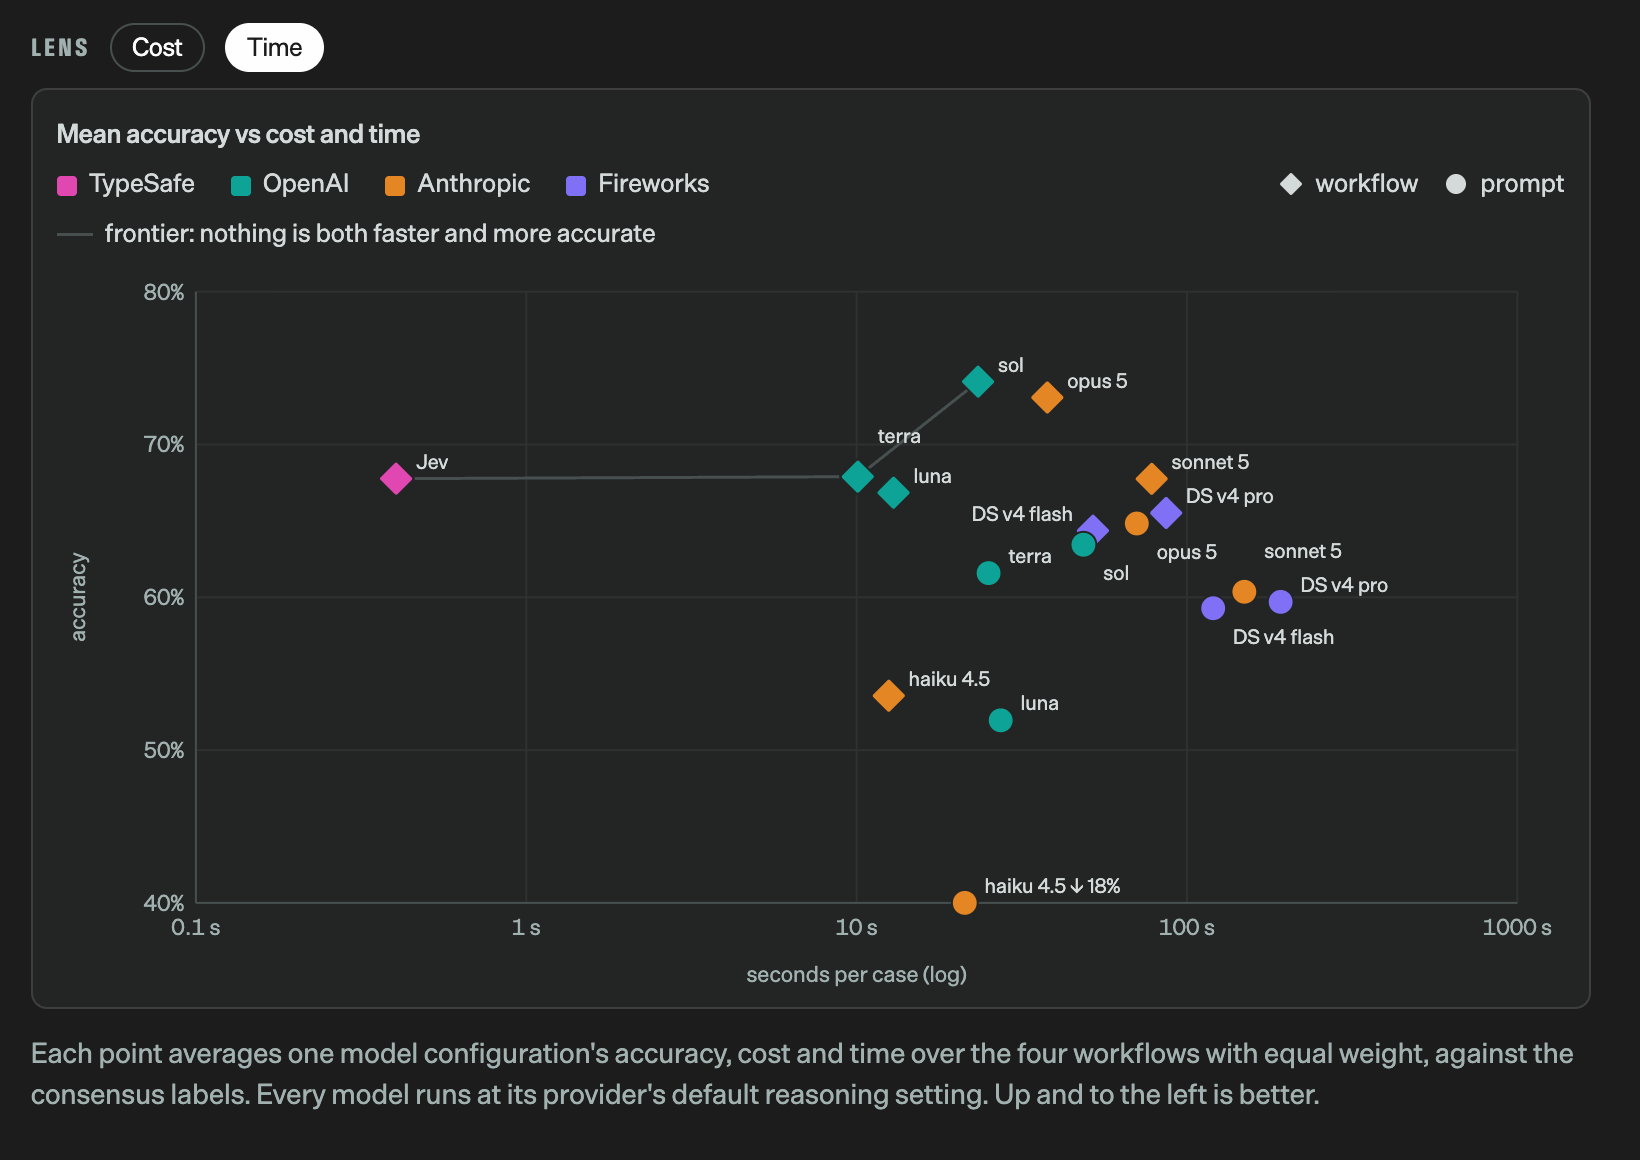The image size is (1640, 1160).
Task: Click the teal sol workflow diamond
Action: coord(978,381)
